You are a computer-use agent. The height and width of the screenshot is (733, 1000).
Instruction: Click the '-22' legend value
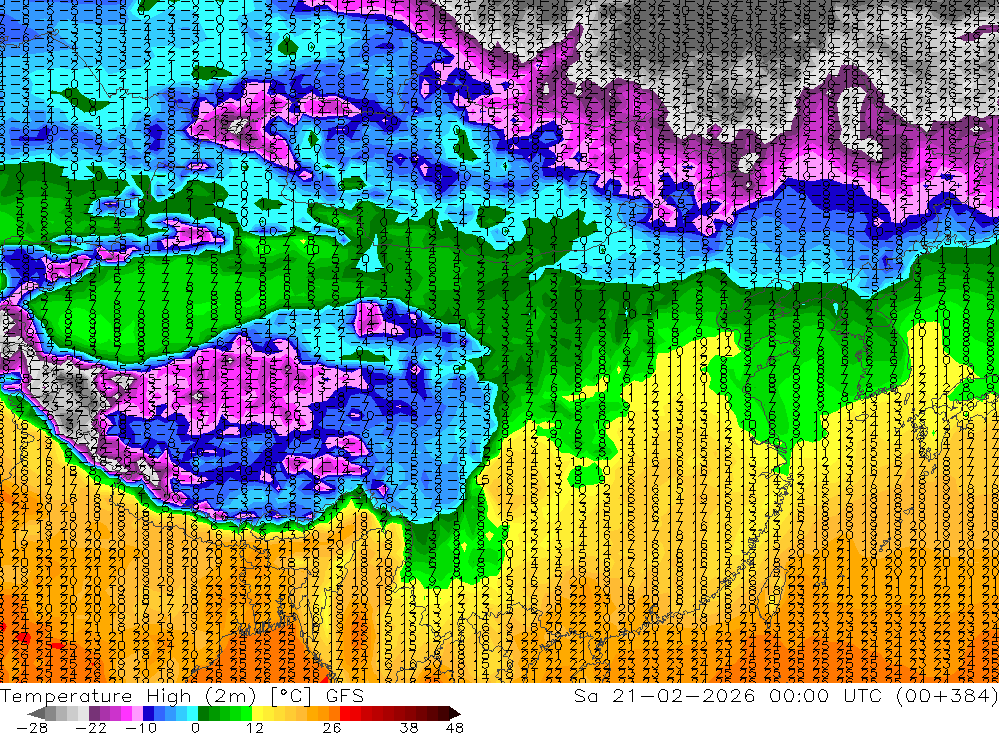(x=91, y=728)
